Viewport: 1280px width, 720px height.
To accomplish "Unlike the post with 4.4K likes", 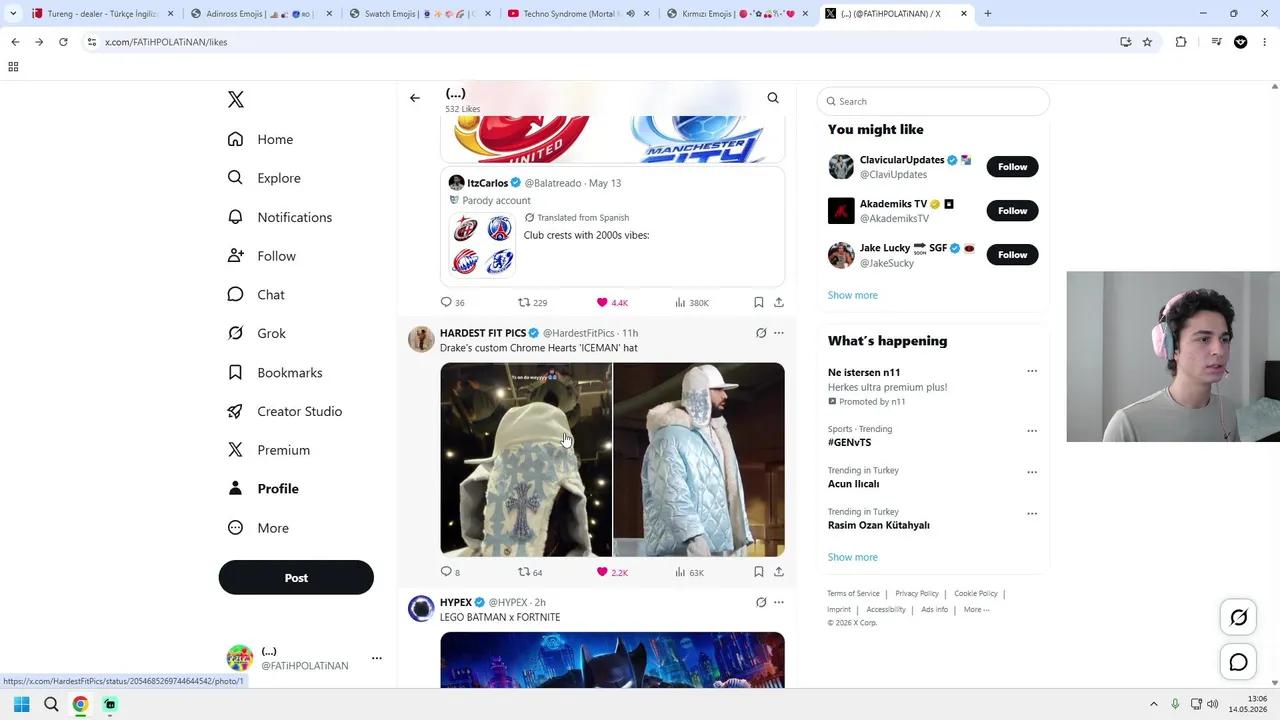I will (602, 302).
